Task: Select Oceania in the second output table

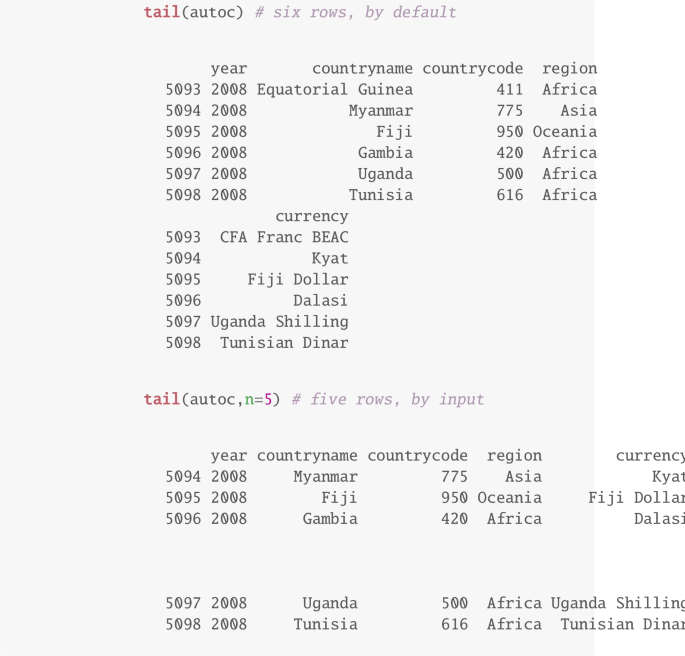Action: coord(509,498)
